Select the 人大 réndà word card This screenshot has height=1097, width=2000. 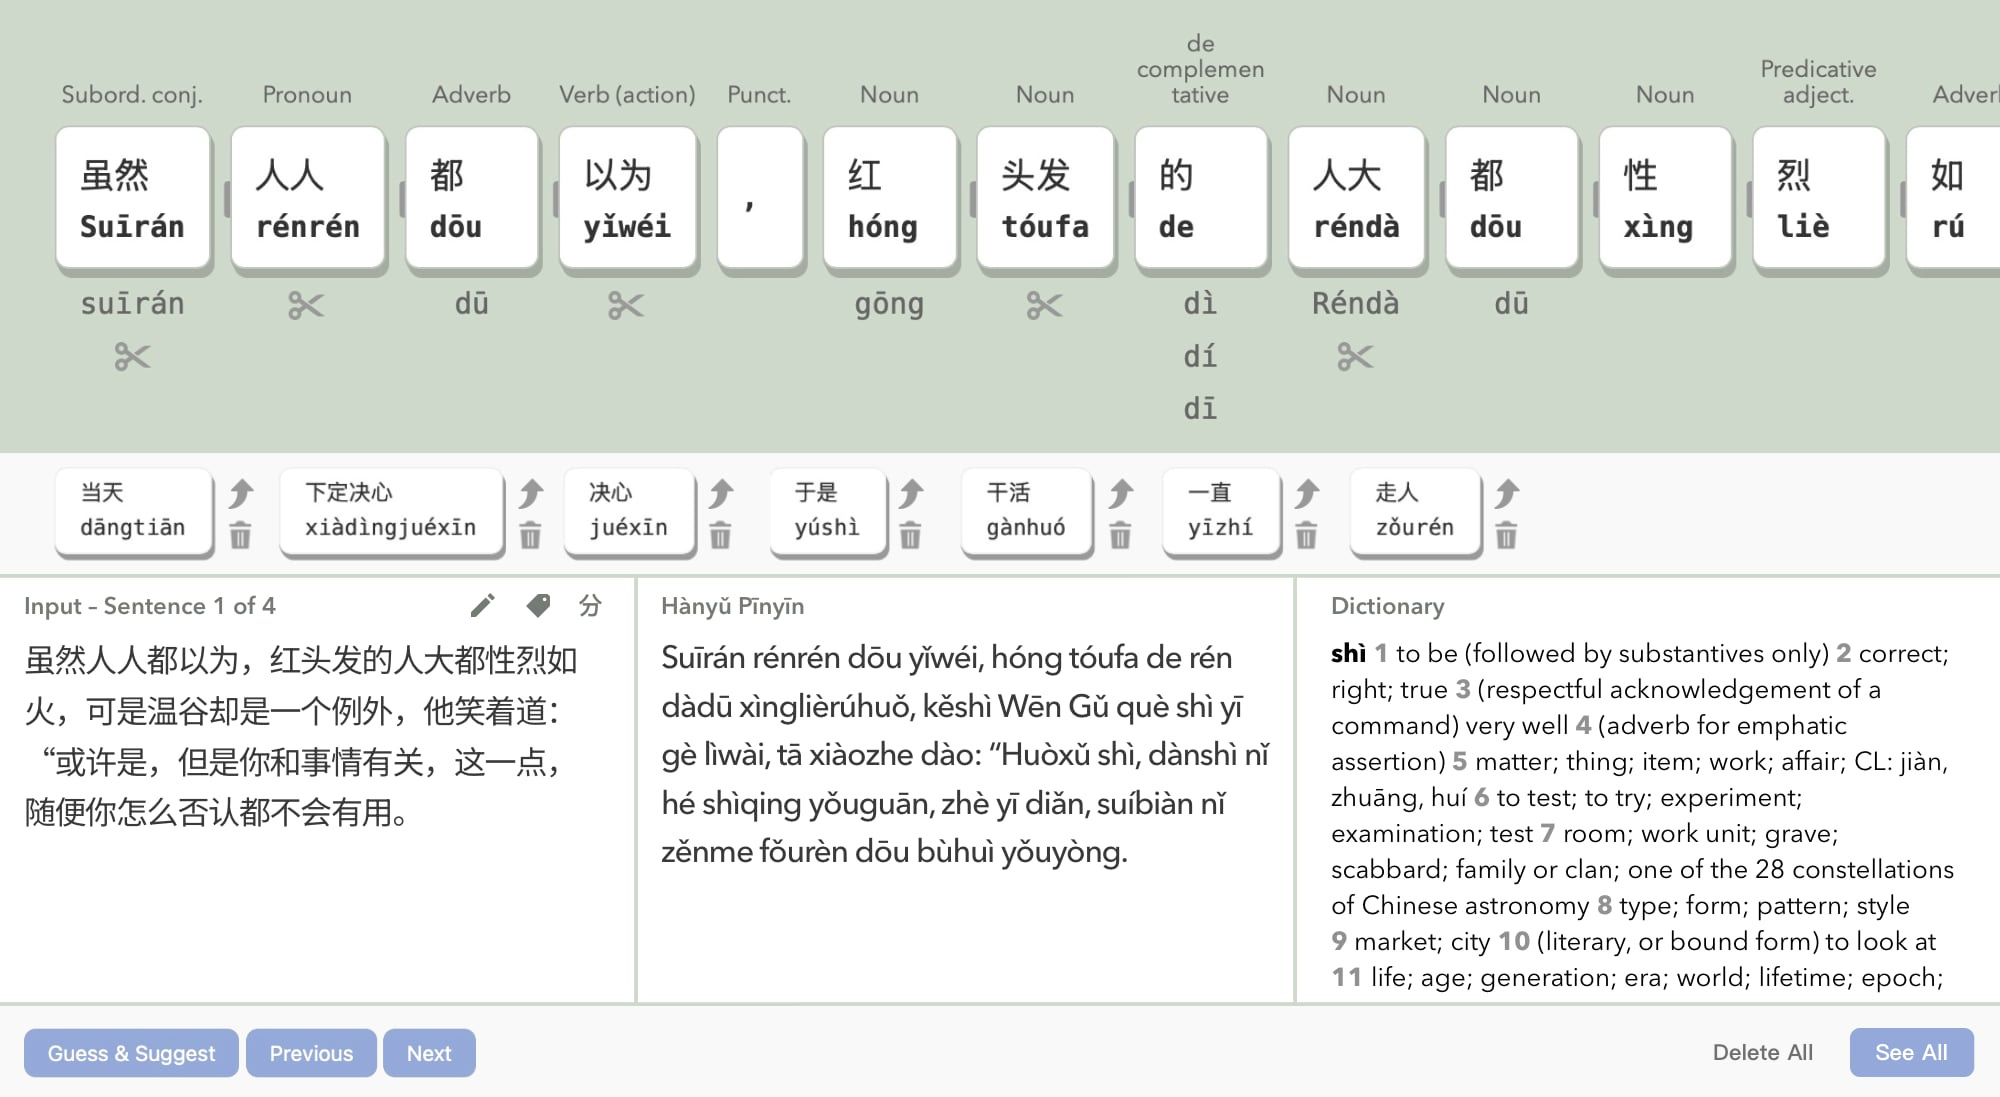[x=1357, y=198]
